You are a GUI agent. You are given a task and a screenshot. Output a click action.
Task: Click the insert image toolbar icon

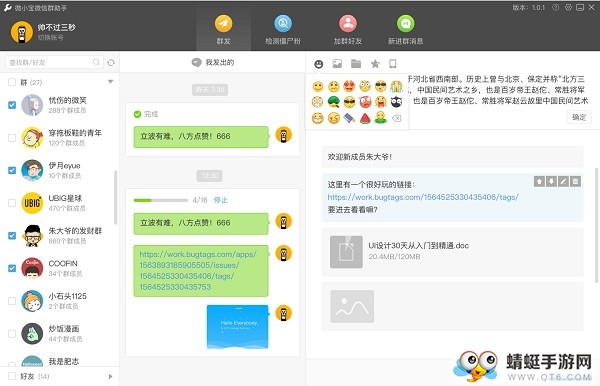[x=337, y=64]
